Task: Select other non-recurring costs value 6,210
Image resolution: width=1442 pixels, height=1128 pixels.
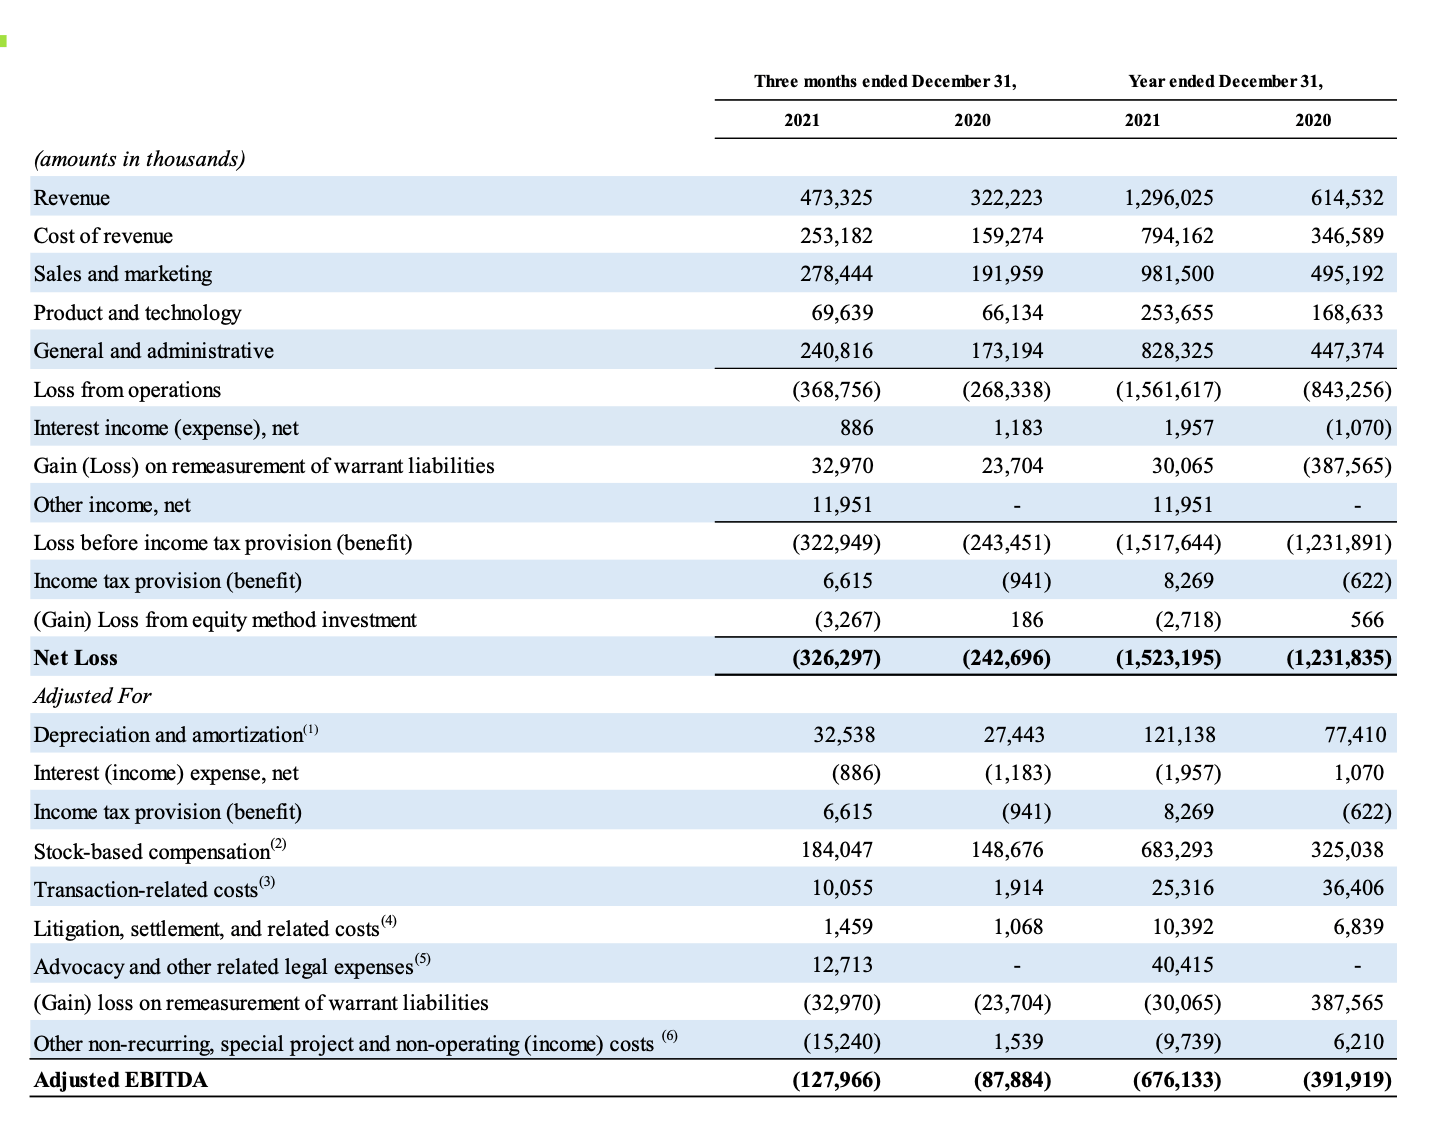Action: [1358, 1042]
